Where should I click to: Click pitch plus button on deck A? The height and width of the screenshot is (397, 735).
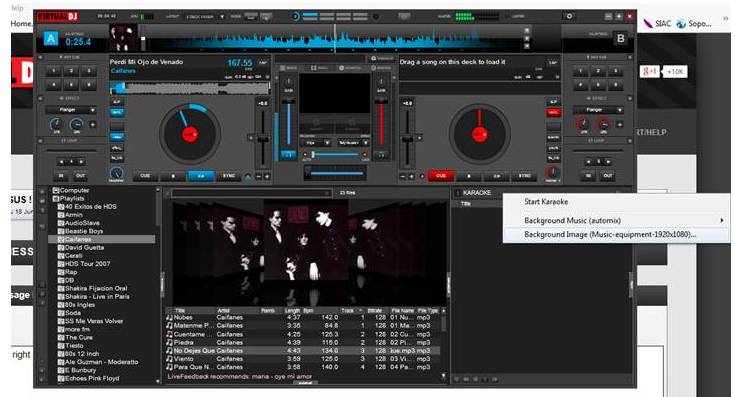coord(267,176)
